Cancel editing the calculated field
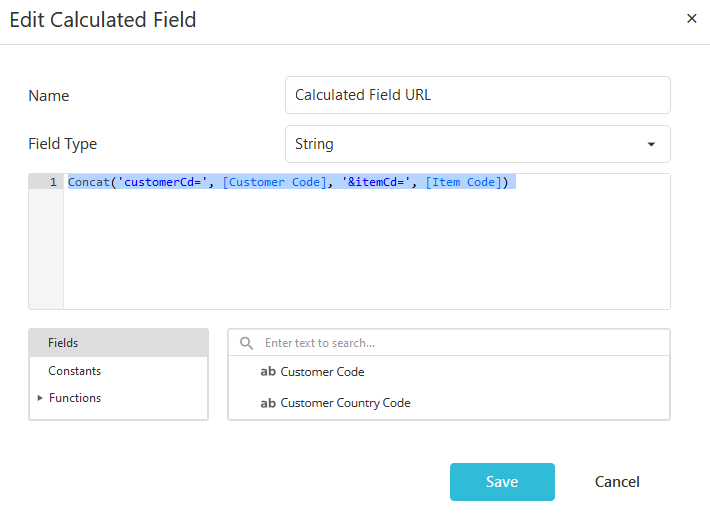 pos(617,482)
